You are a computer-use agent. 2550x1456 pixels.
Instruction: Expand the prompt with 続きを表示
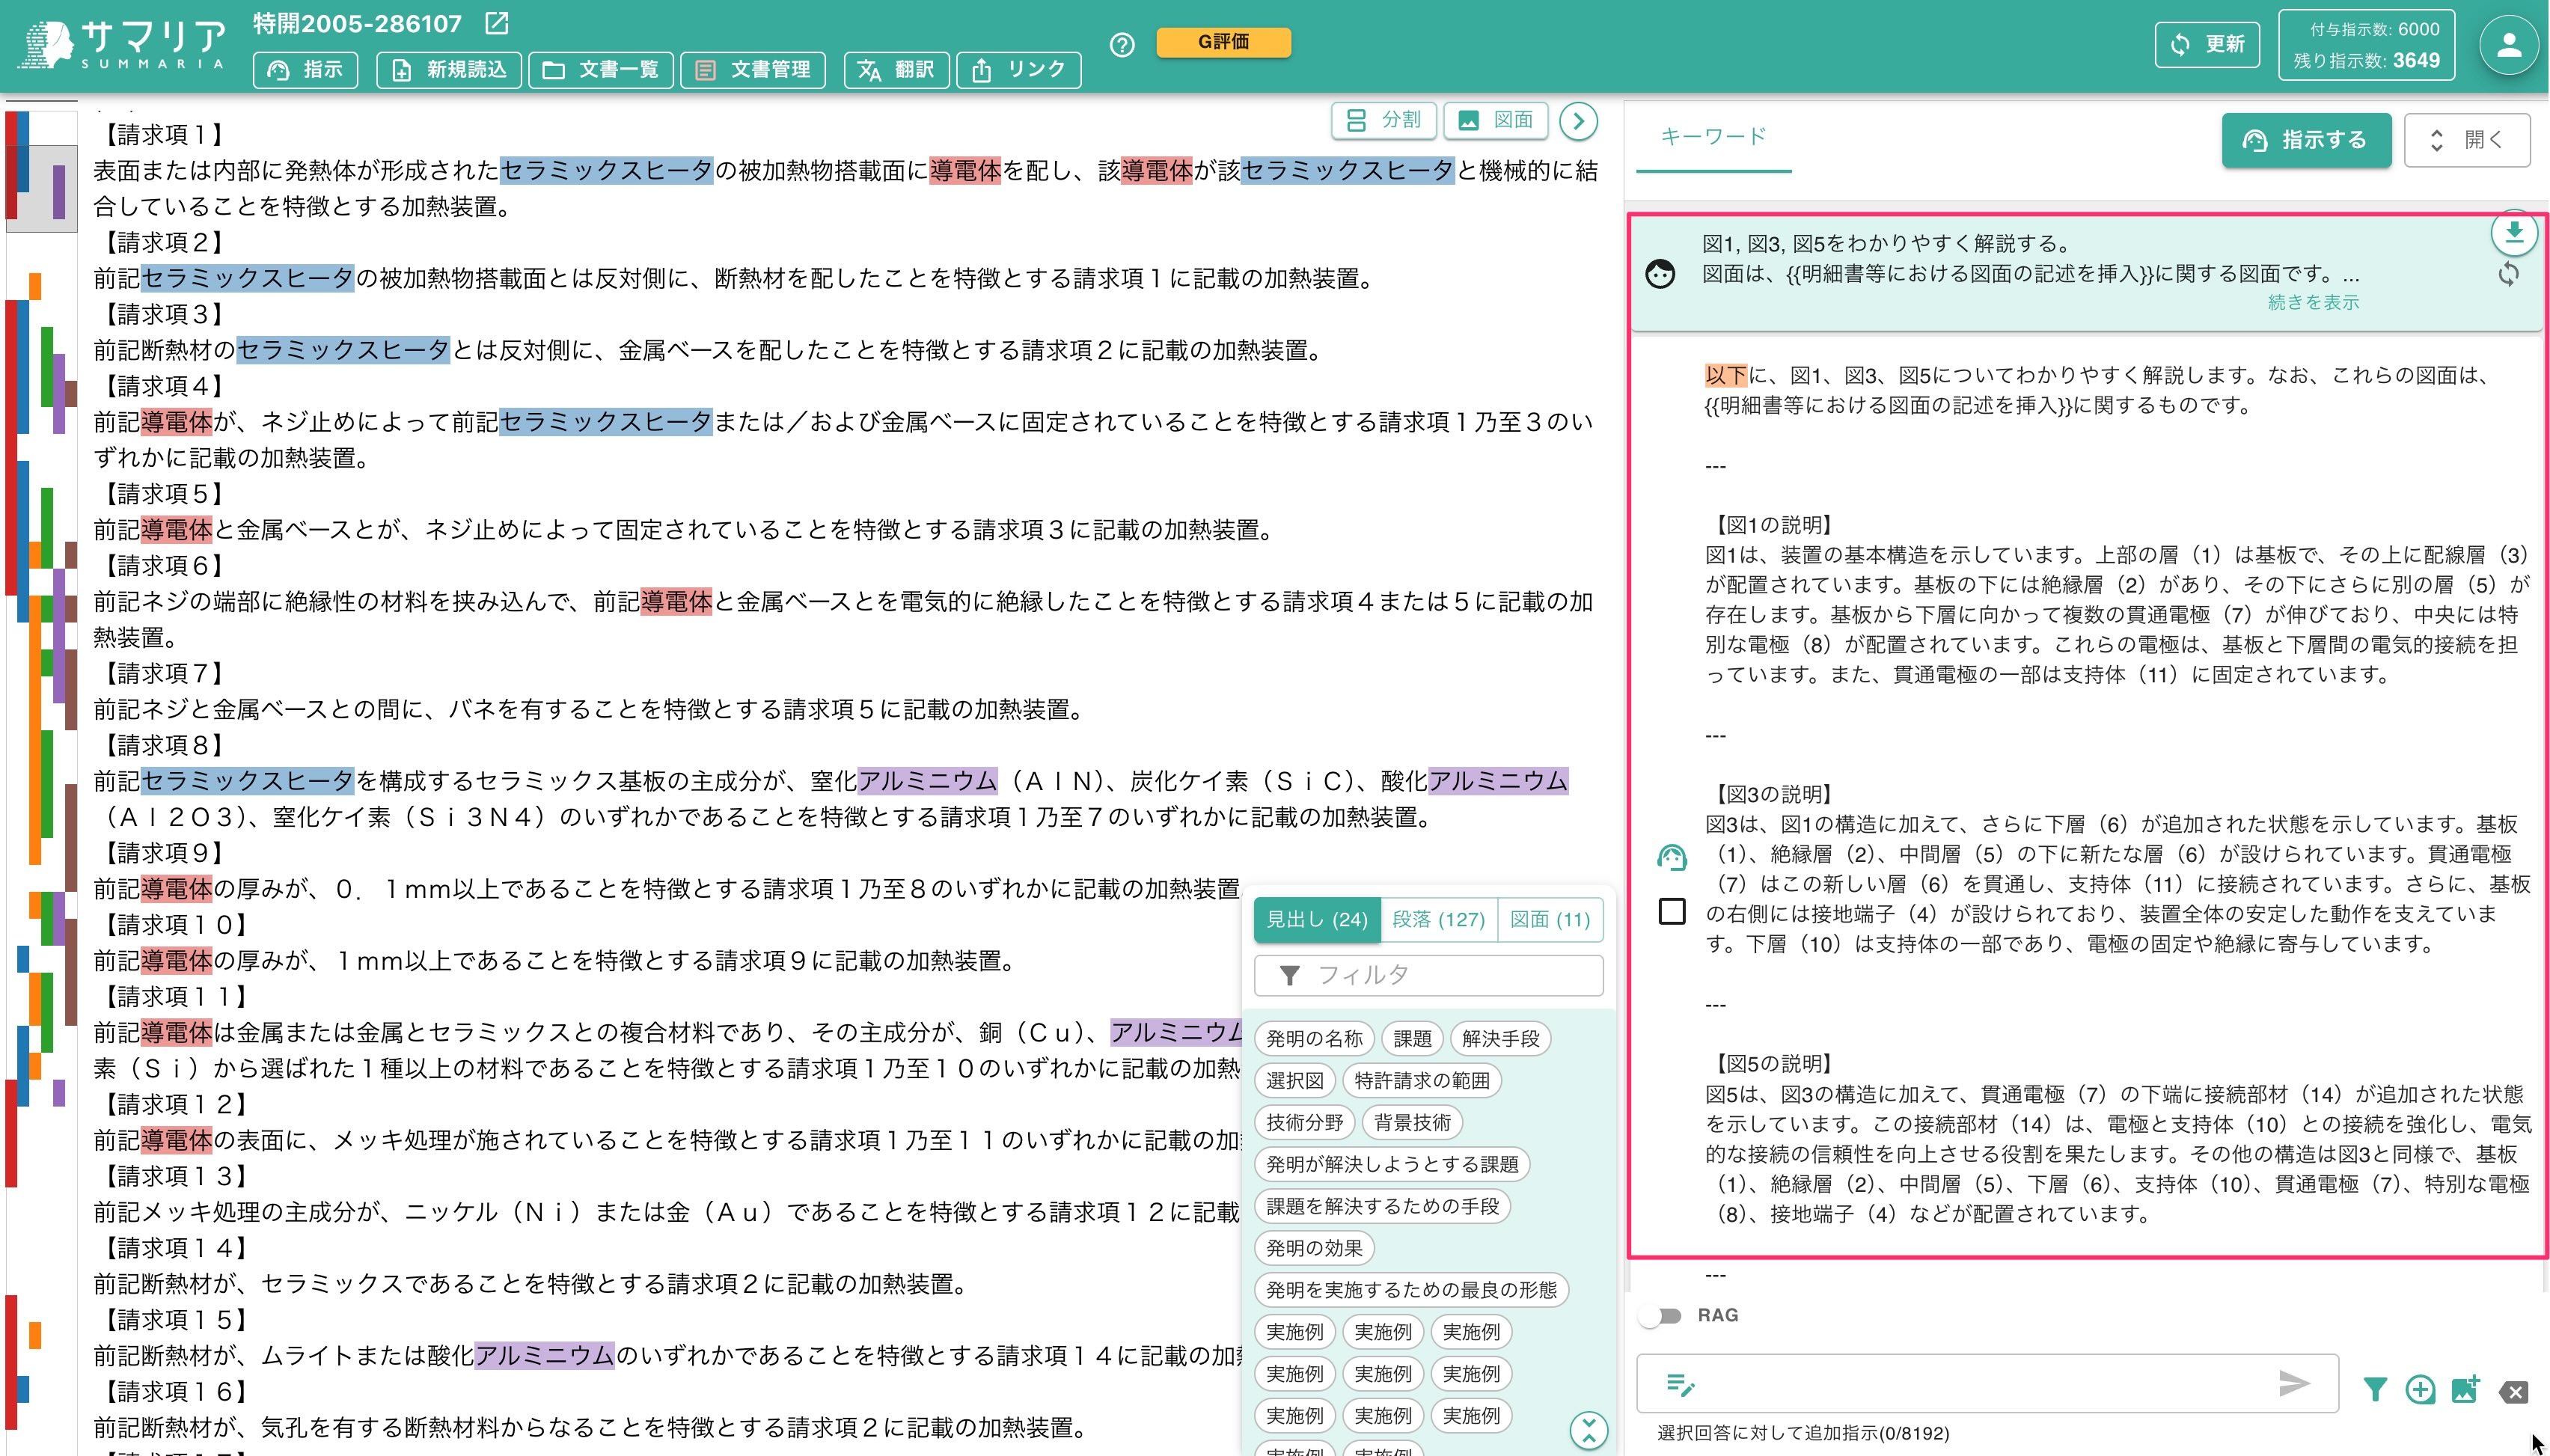2313,302
